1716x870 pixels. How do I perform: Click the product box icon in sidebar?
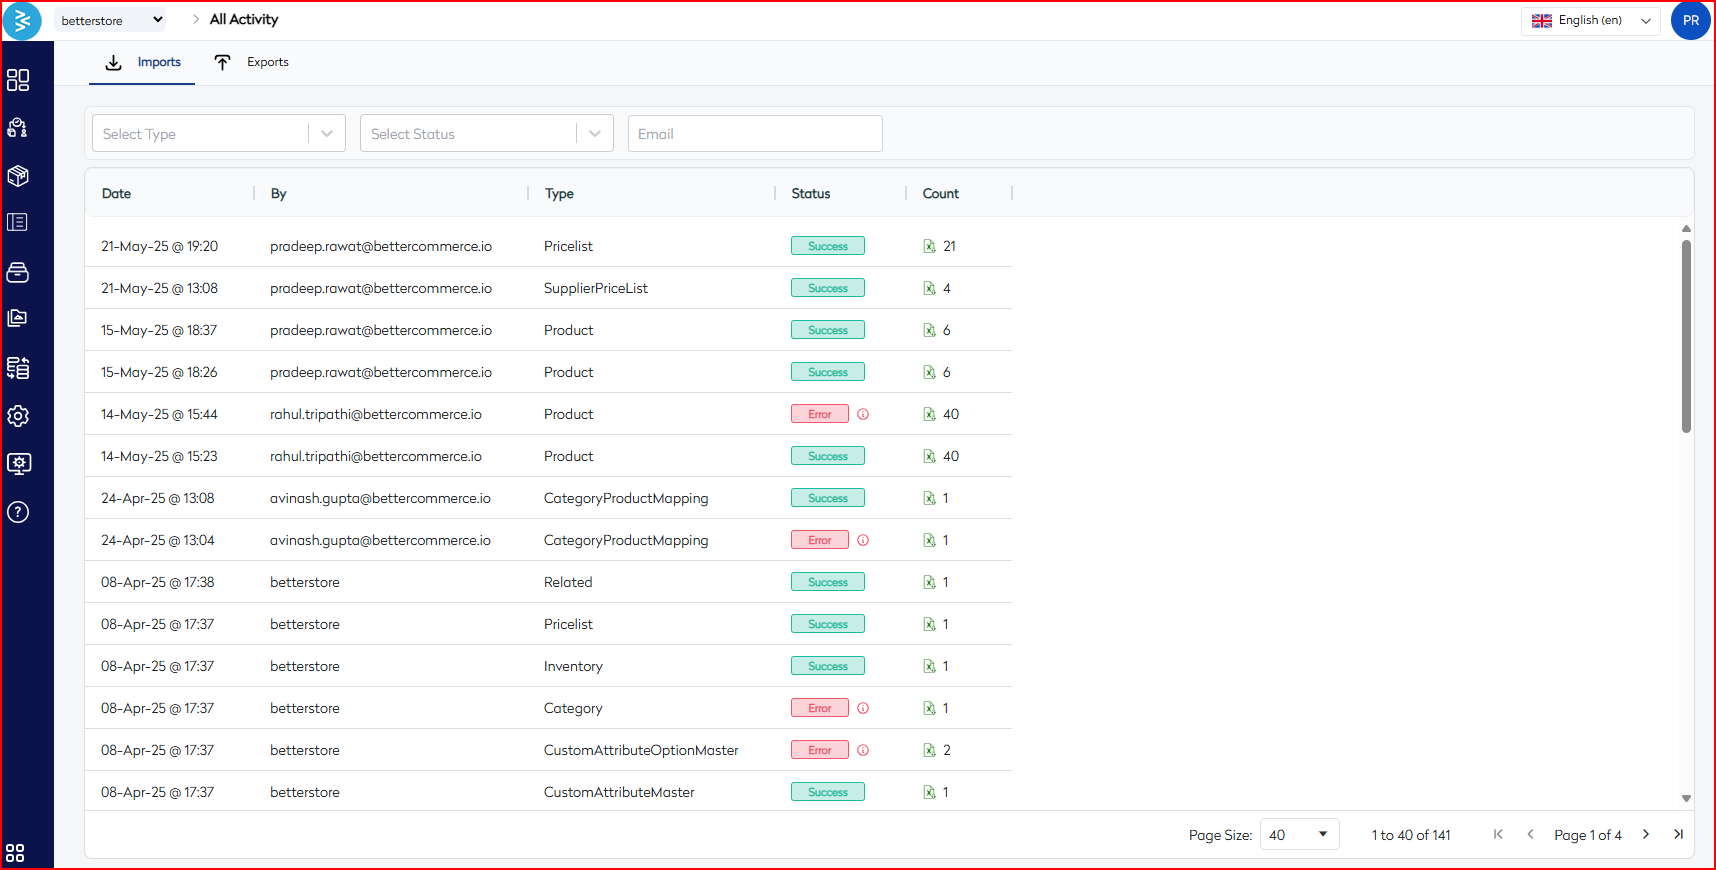pyautogui.click(x=18, y=176)
